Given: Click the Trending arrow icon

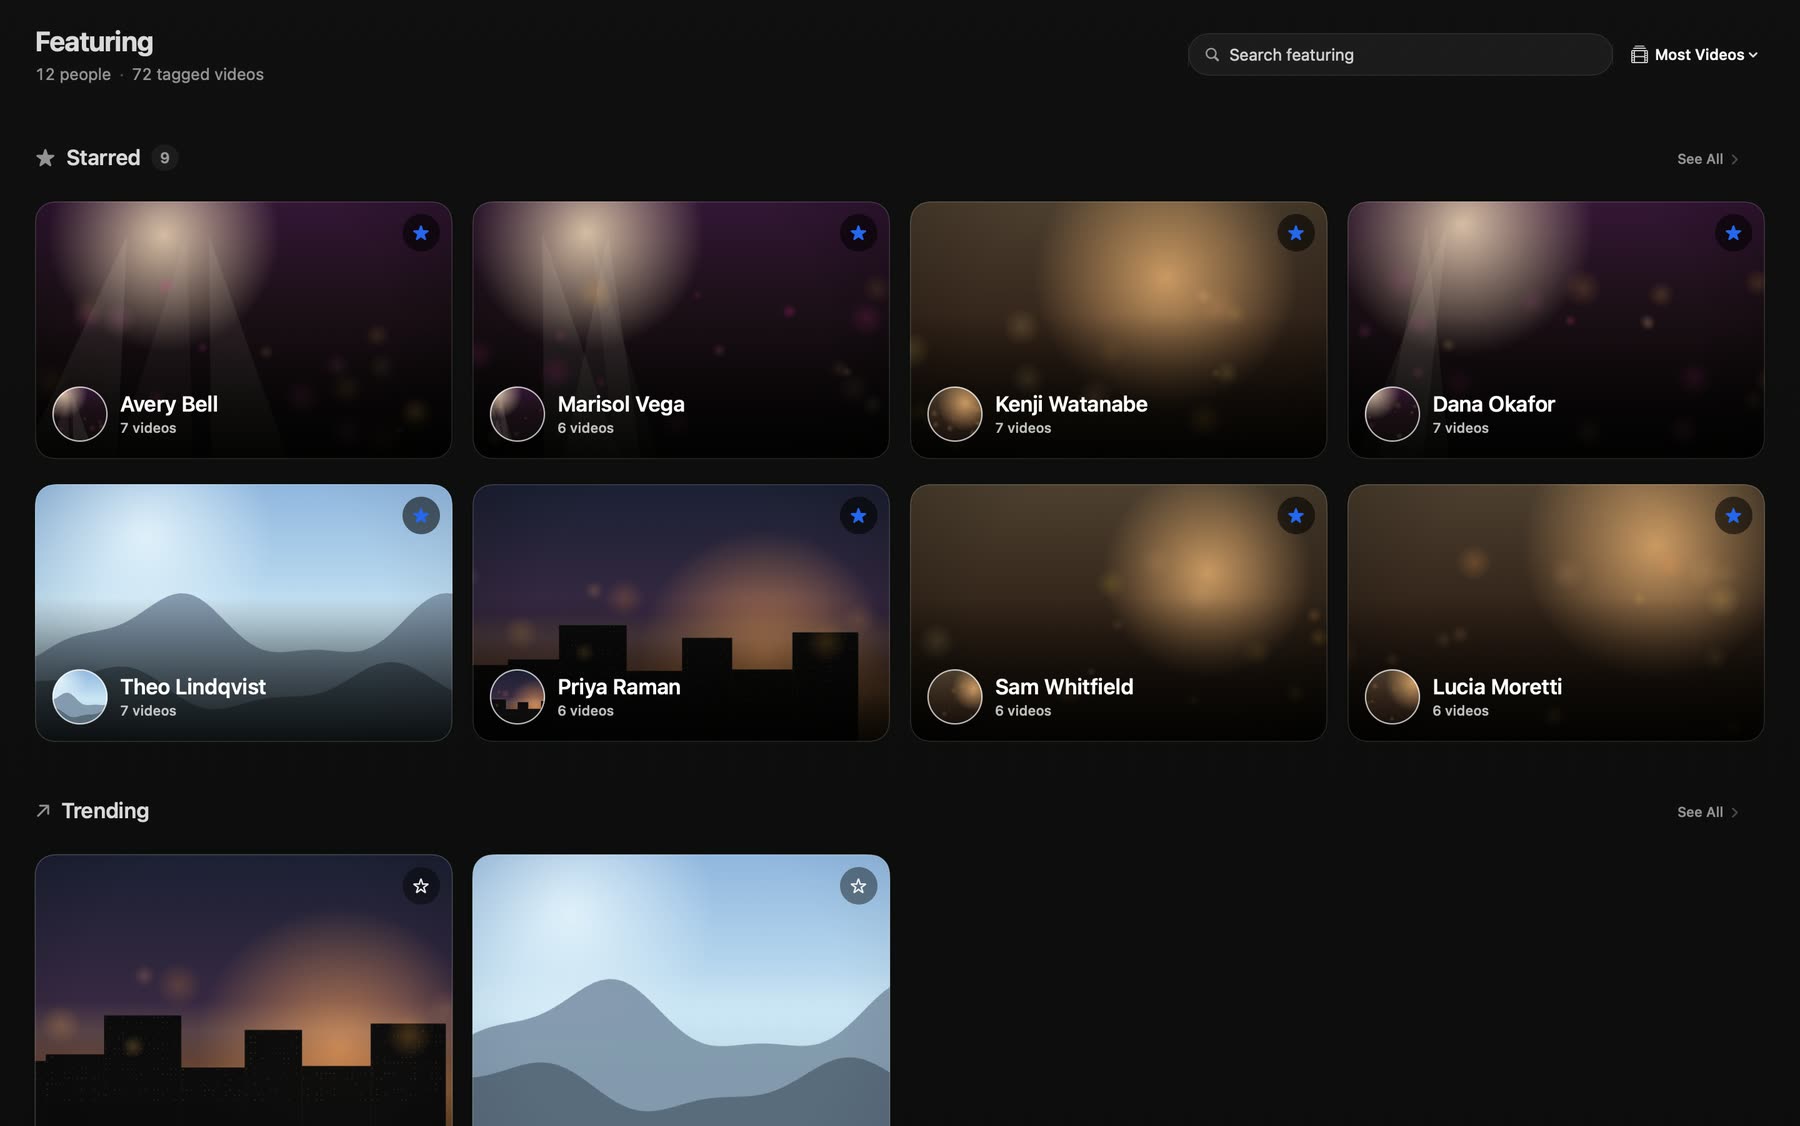Looking at the screenshot, I should point(43,810).
